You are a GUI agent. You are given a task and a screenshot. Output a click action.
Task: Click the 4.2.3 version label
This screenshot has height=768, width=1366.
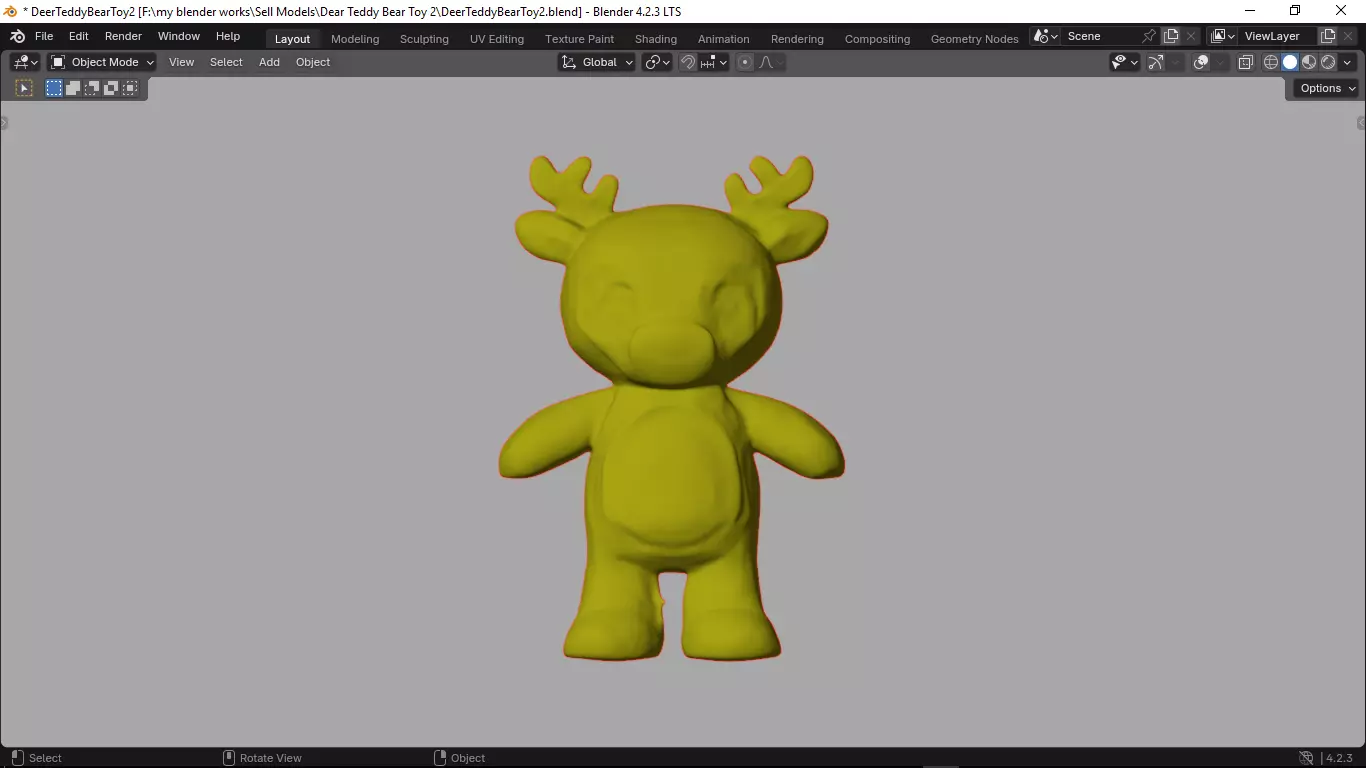(1339, 758)
